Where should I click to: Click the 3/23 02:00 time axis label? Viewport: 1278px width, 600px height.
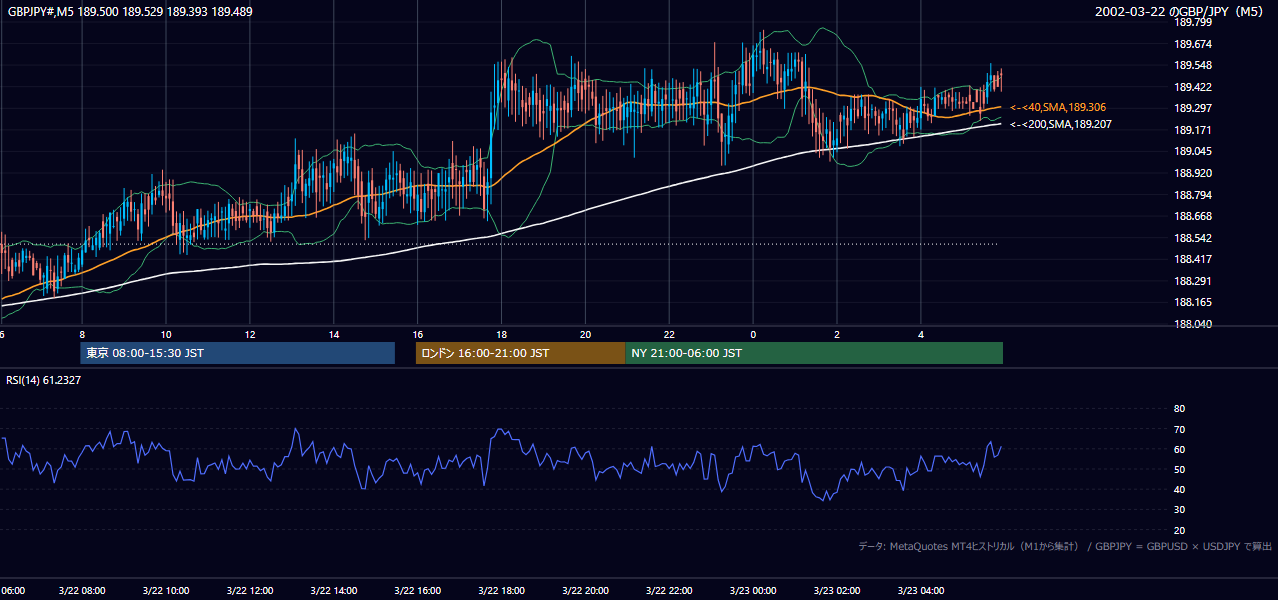[x=838, y=591]
